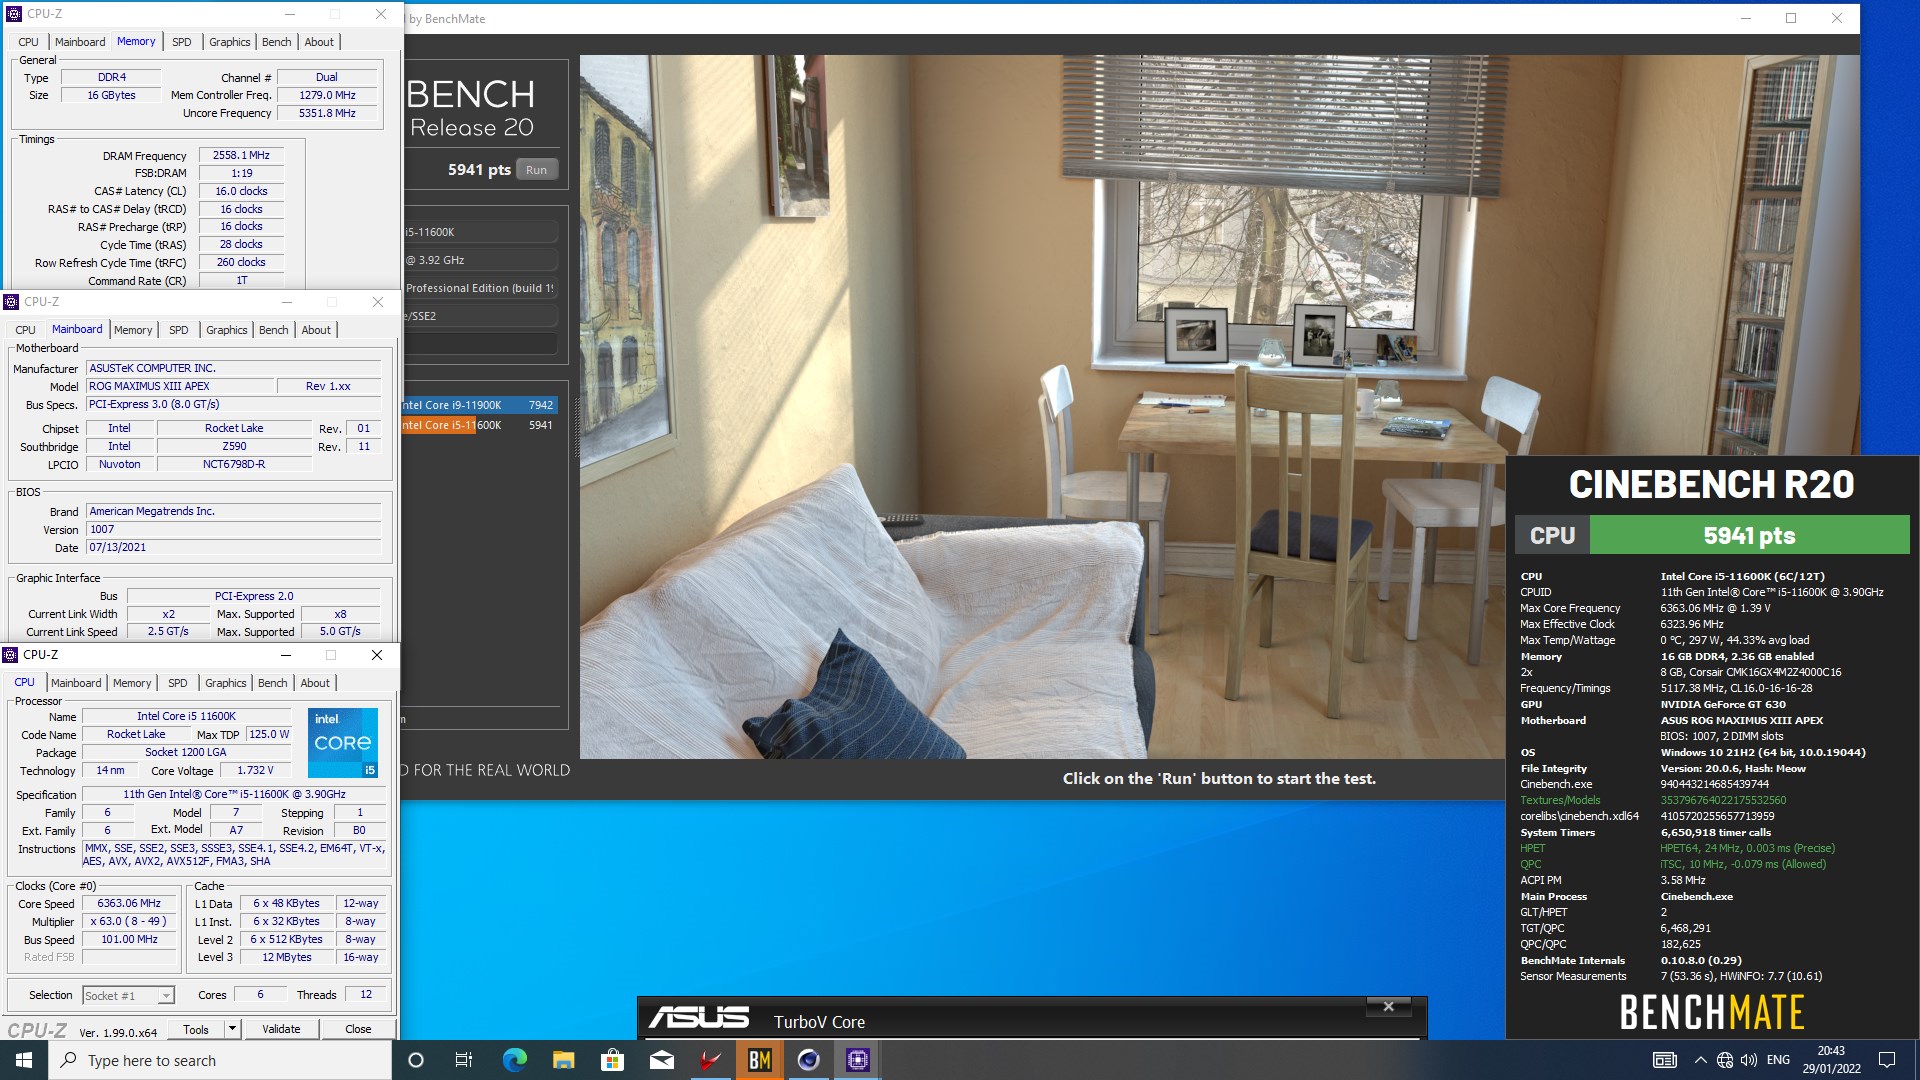Click Core Speed value 6363.06 MHz
The width and height of the screenshot is (1920, 1080).
coord(129,903)
